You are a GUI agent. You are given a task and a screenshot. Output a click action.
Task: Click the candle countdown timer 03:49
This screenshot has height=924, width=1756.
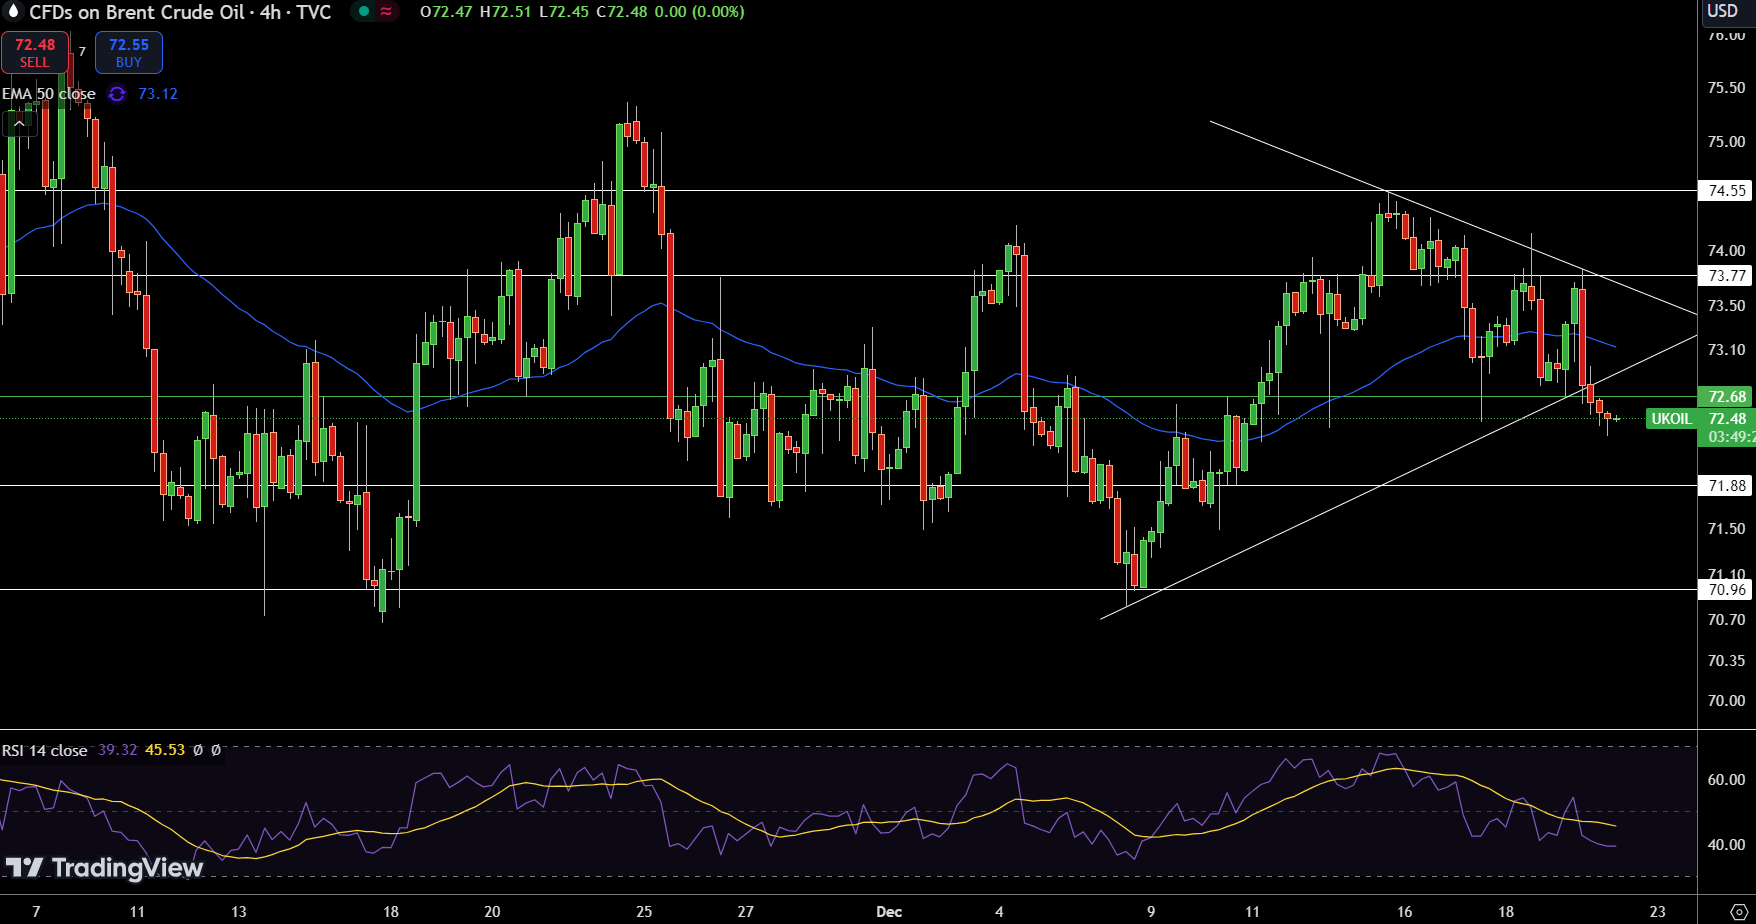point(1731,437)
